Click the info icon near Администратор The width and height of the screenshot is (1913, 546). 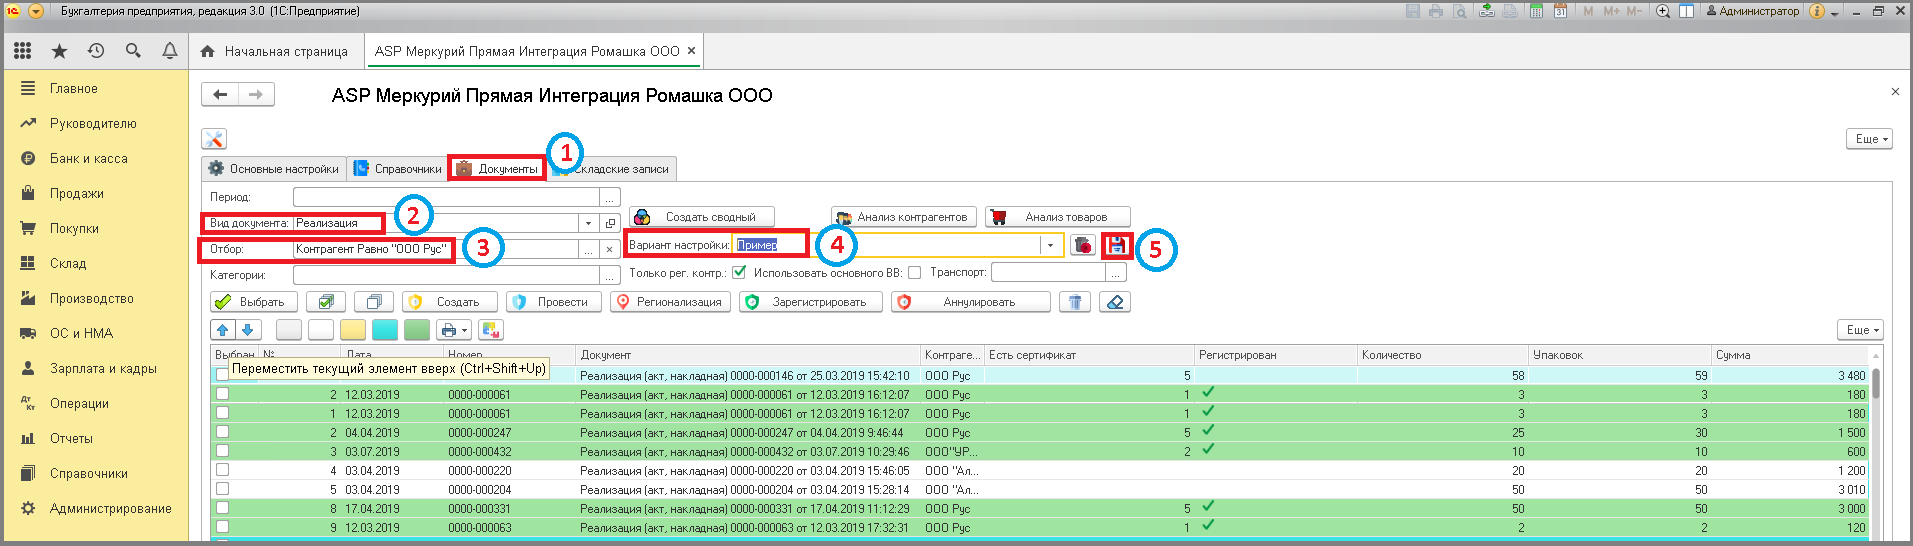[1817, 11]
